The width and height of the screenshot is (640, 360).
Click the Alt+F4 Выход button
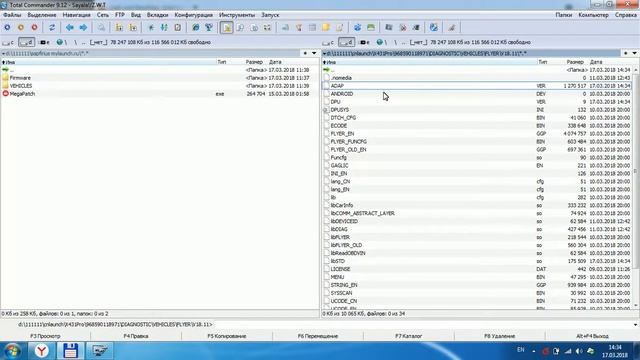click(x=592, y=336)
